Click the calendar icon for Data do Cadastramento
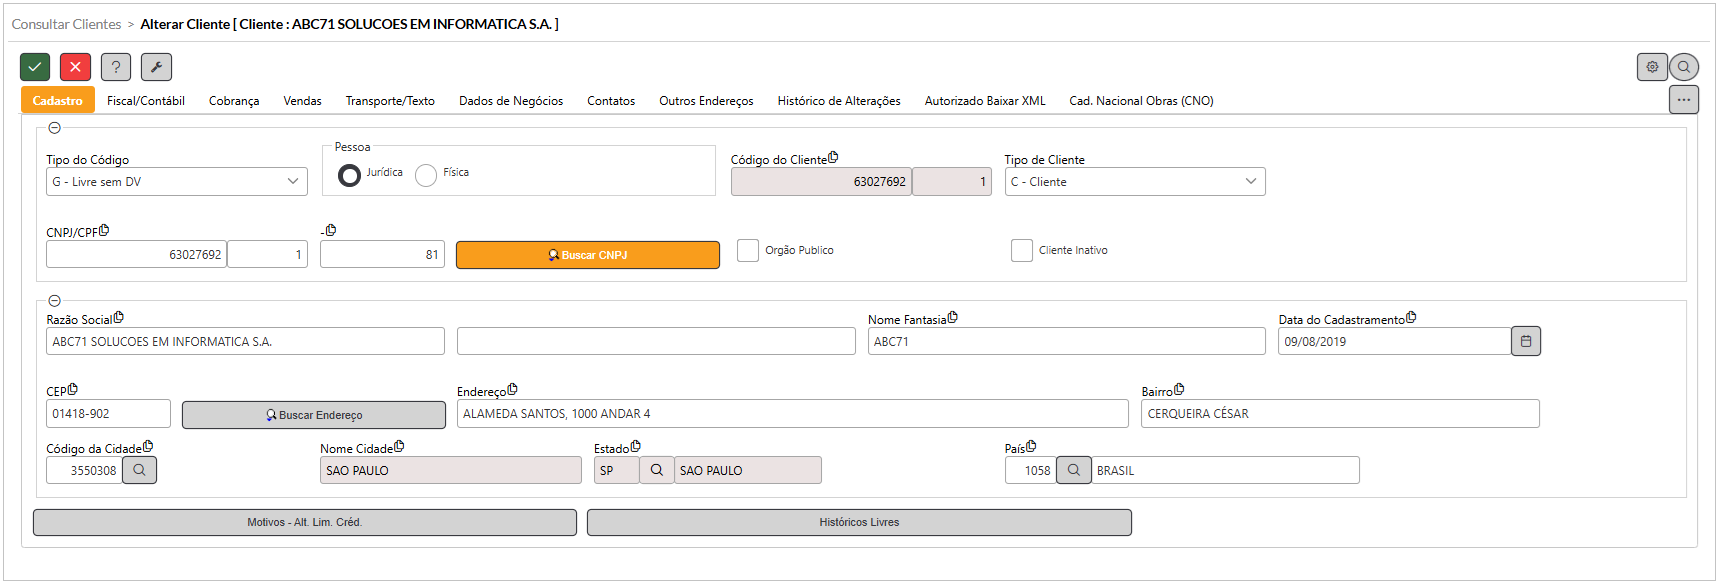1718x584 pixels. pos(1526,341)
